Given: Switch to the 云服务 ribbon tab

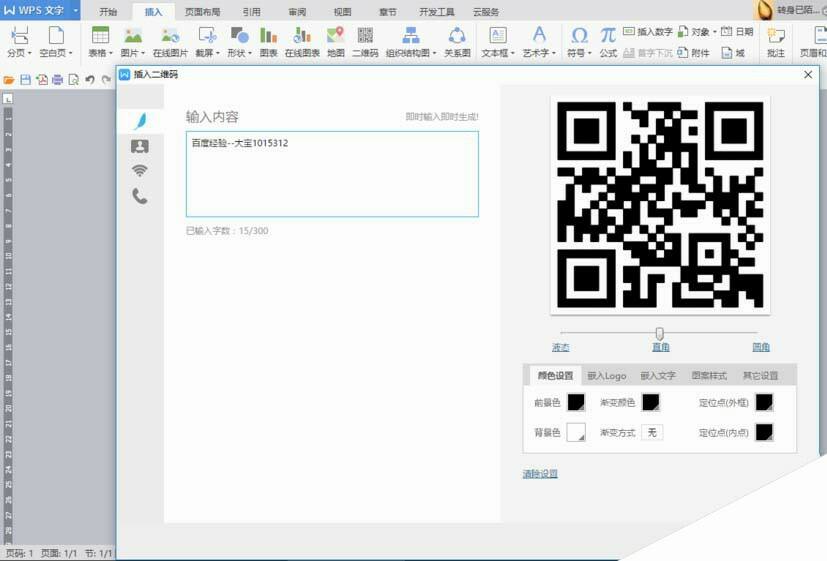Looking at the screenshot, I should click(486, 12).
